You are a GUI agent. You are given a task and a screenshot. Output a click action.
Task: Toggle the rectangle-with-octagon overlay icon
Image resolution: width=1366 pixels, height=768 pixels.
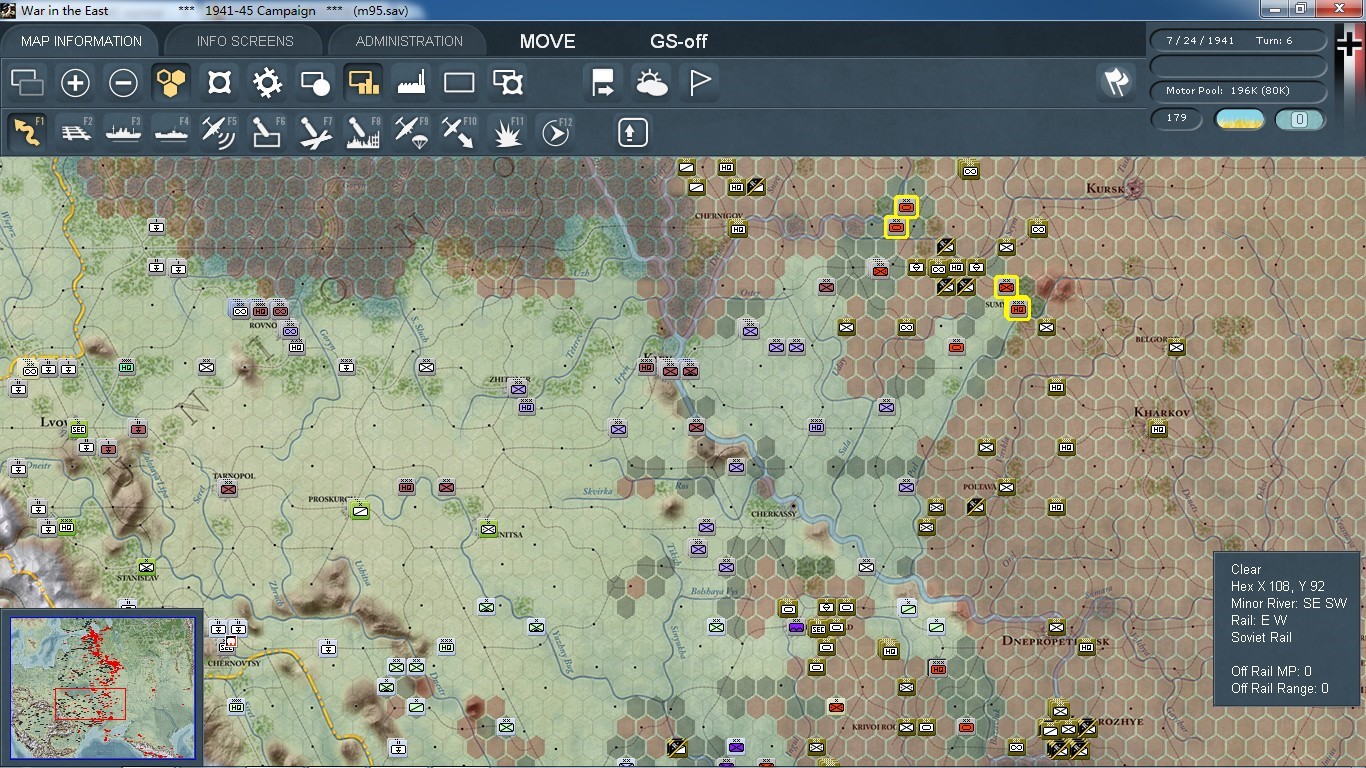pyautogui.click(x=508, y=83)
